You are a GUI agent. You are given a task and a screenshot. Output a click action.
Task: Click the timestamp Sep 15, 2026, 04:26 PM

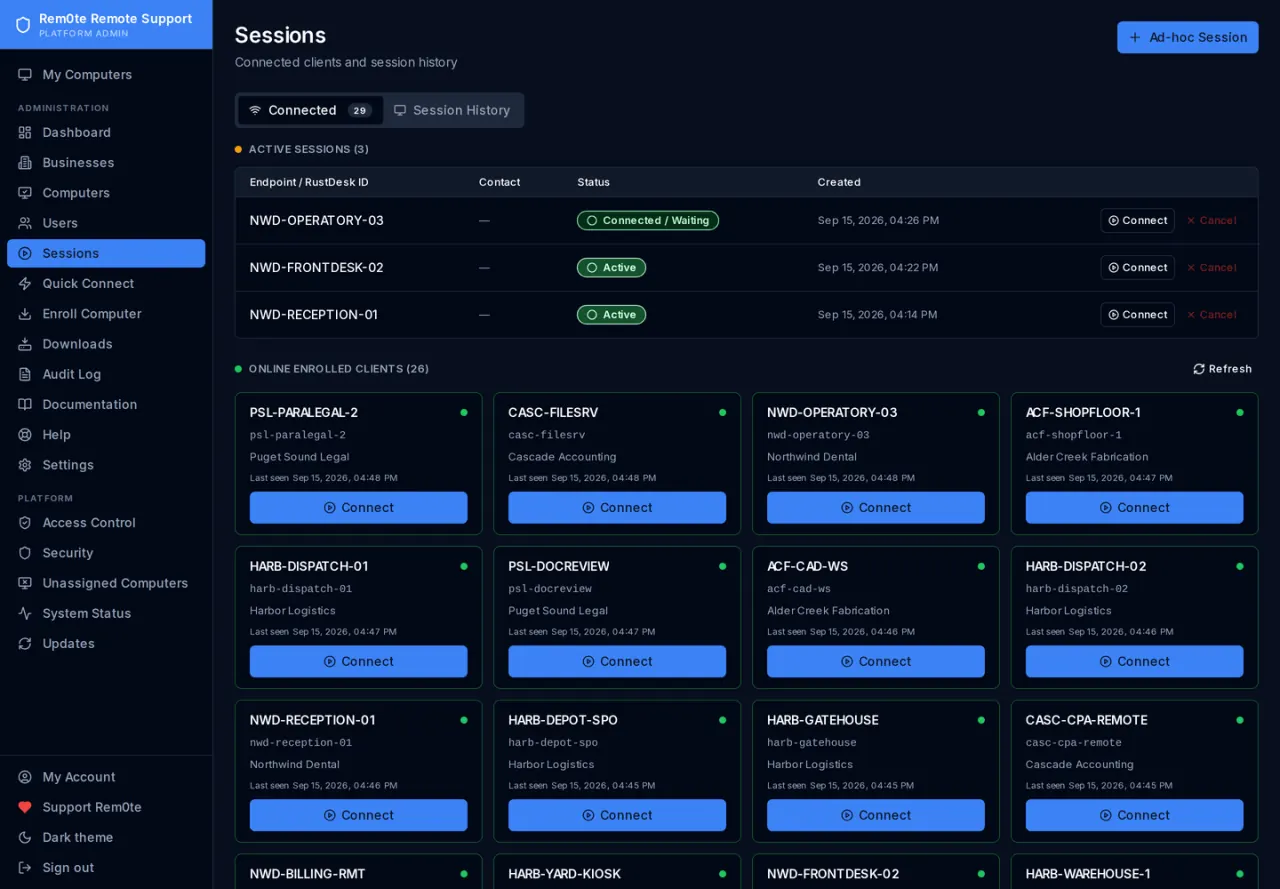[878, 220]
